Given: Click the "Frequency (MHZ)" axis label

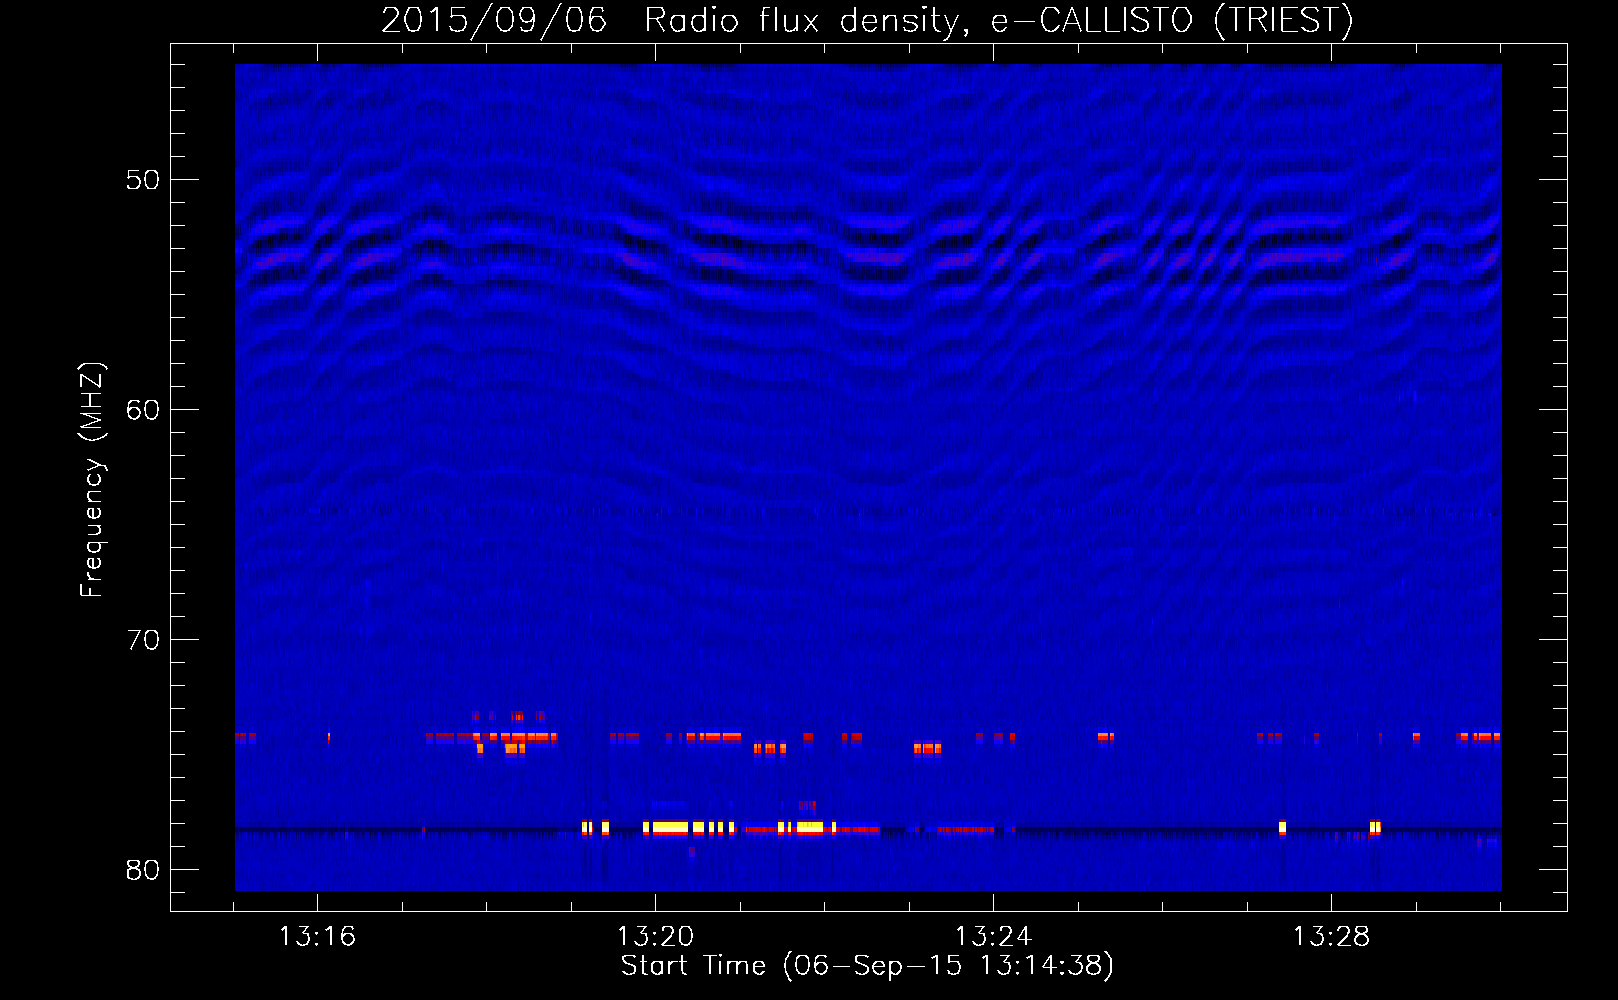Looking at the screenshot, I should [91, 480].
